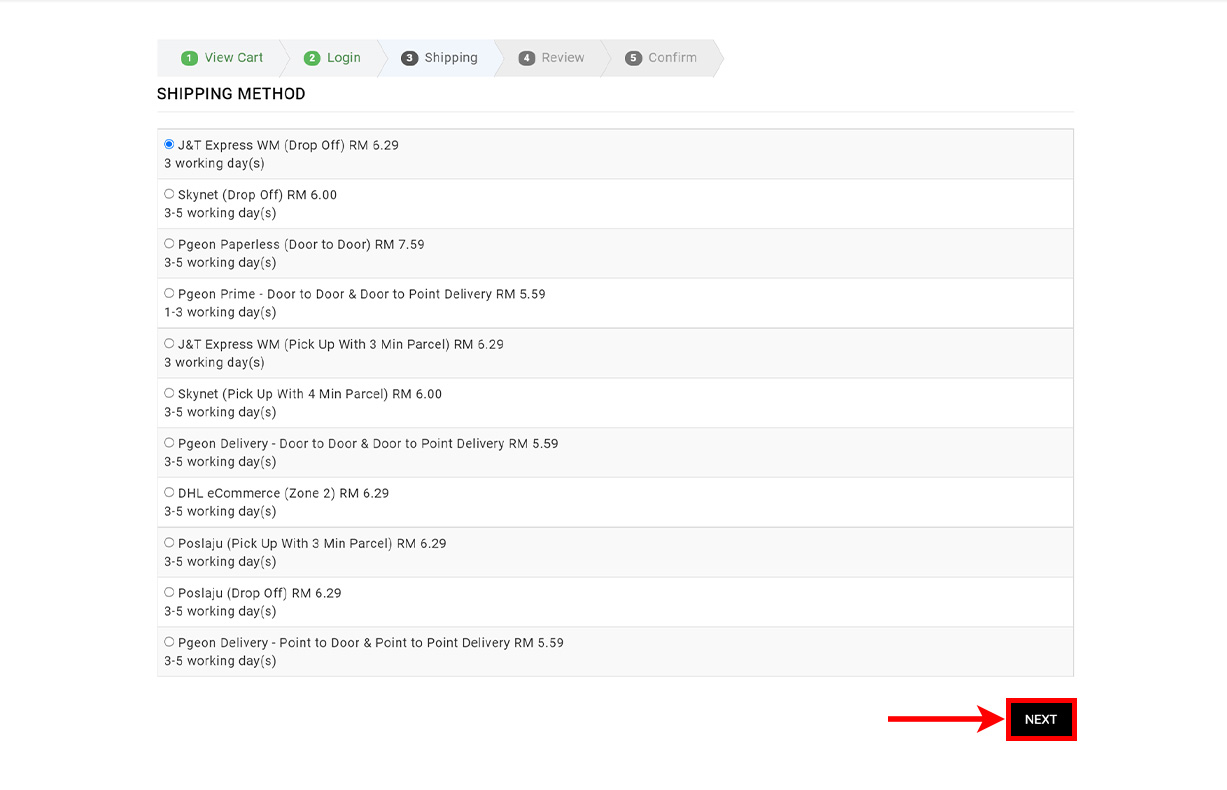Select J&T Express WM (Drop Off) radio button

coord(169,144)
